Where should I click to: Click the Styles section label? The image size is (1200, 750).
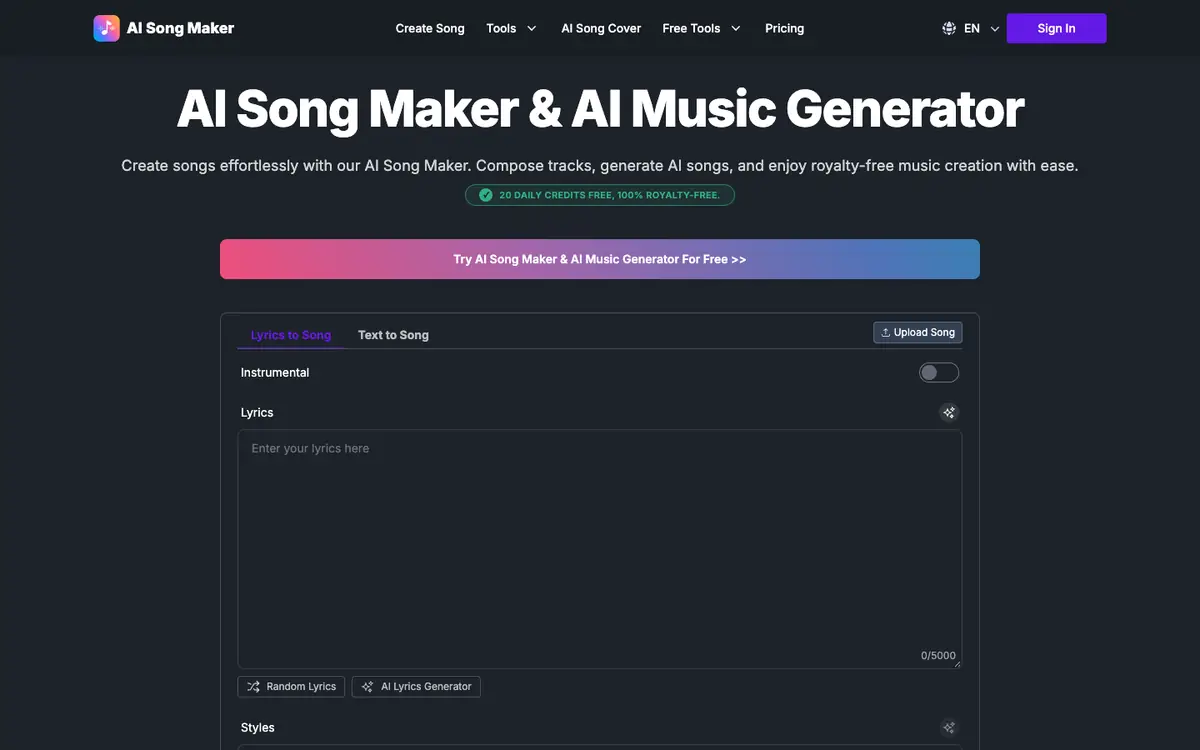coord(257,727)
